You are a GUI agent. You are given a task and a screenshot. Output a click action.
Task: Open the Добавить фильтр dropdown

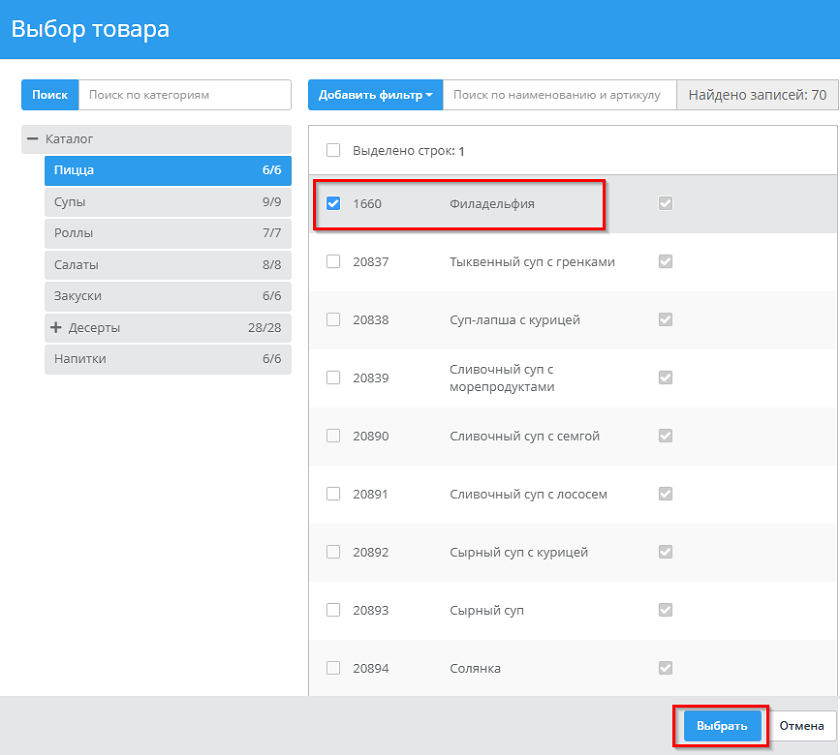pos(375,95)
